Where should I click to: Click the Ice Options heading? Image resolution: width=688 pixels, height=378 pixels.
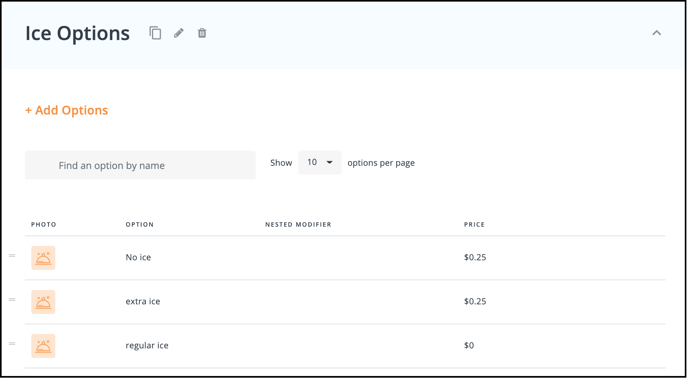(77, 33)
